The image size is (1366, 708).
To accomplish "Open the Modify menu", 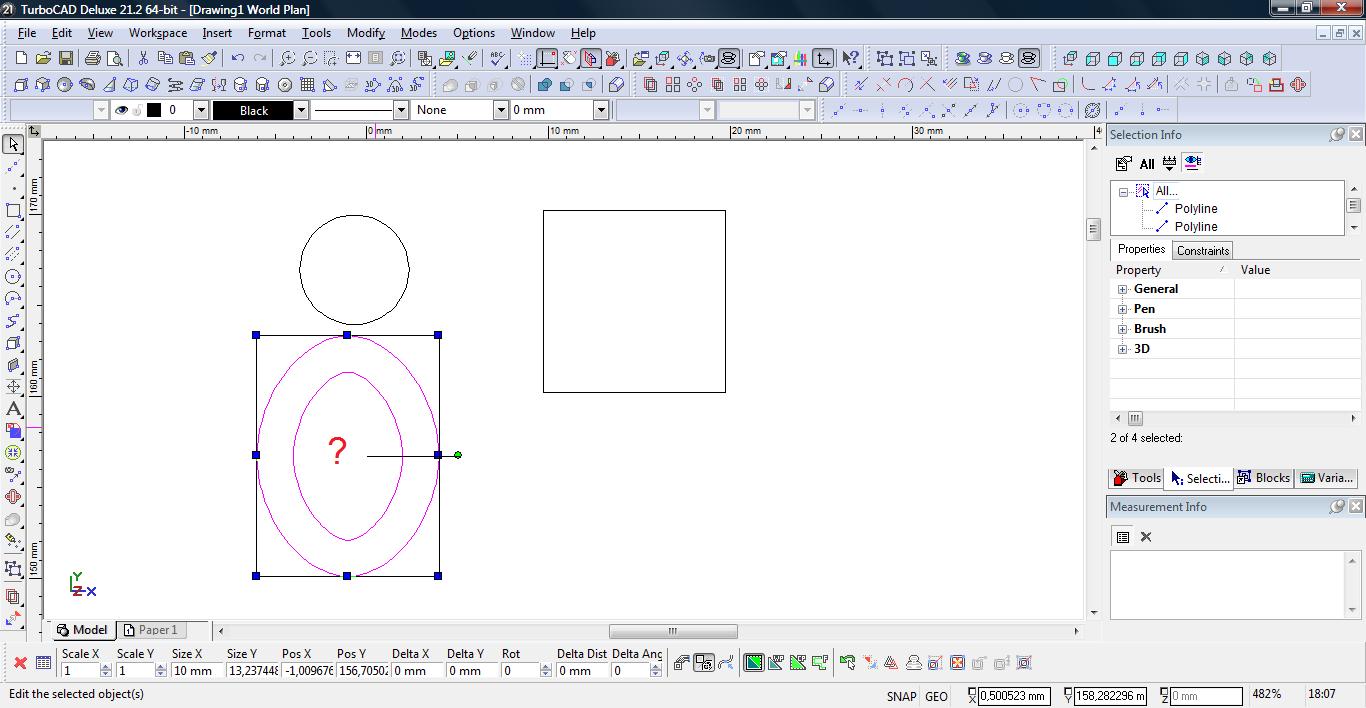I will point(365,33).
